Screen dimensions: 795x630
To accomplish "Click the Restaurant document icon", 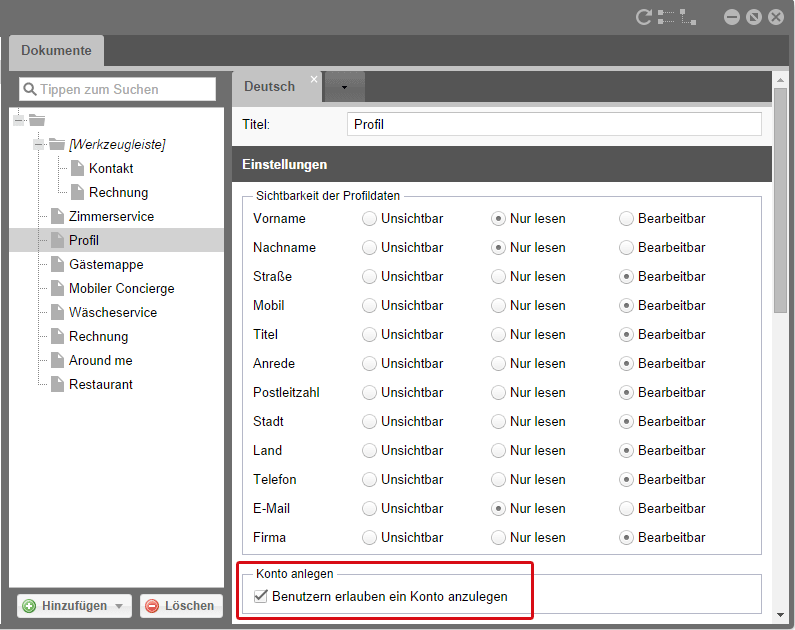I will click(x=57, y=384).
